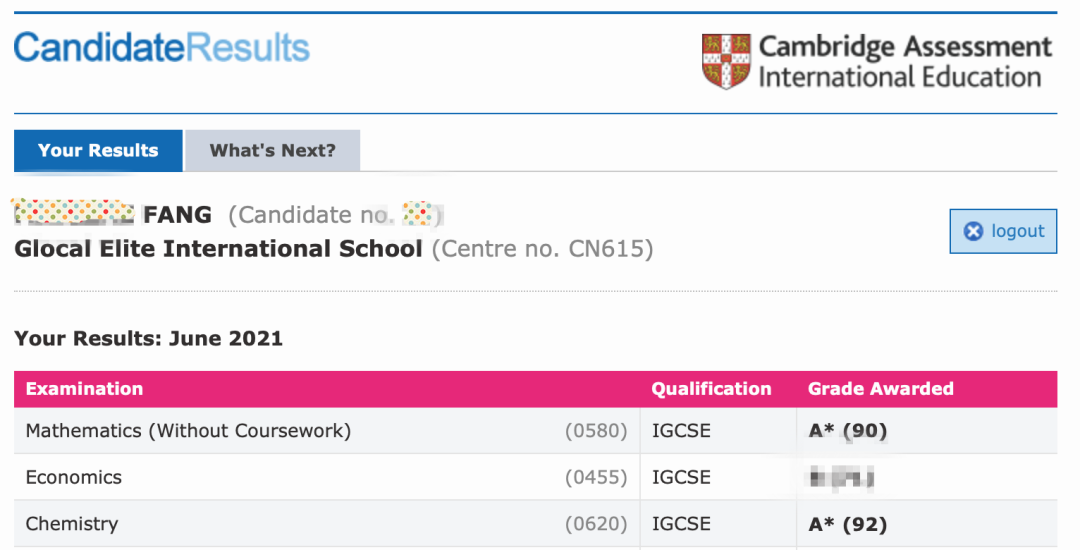Click the Economics syllabus code (0455)
The width and height of the screenshot is (1080, 550).
(596, 477)
